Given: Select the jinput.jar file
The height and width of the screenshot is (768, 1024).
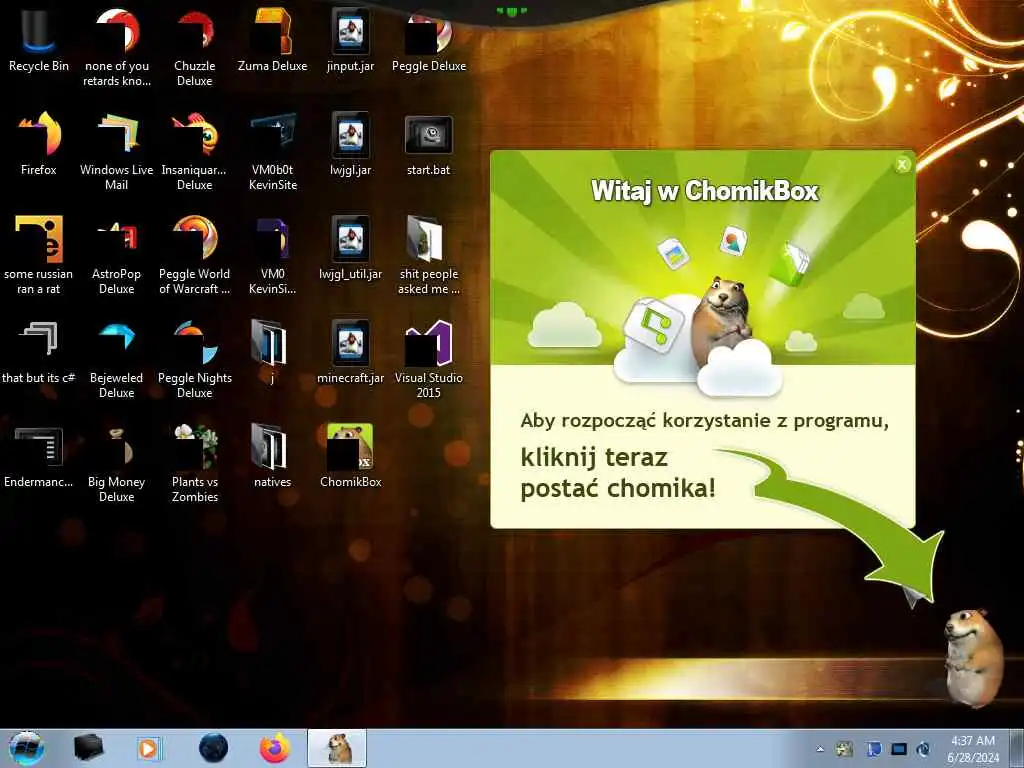Looking at the screenshot, I should click(x=351, y=40).
